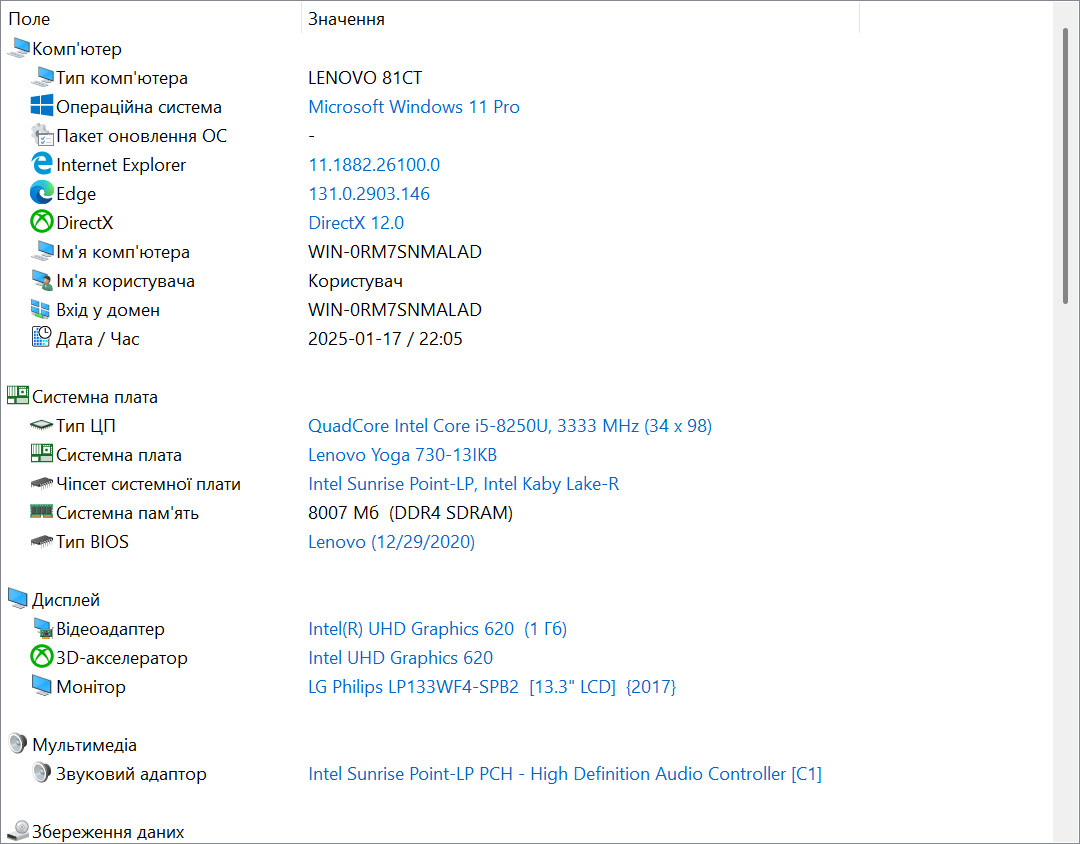
Task: Click the Пакет оновлення ОС icon
Action: click(42, 135)
